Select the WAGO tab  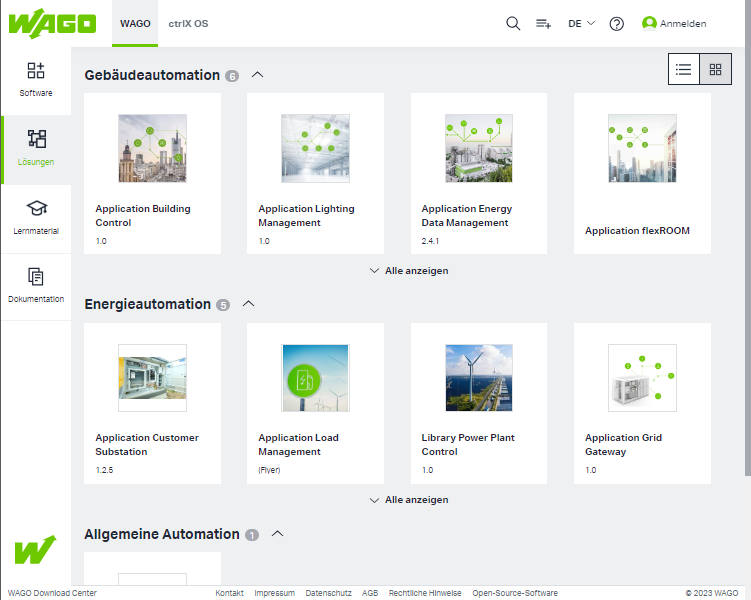135,23
